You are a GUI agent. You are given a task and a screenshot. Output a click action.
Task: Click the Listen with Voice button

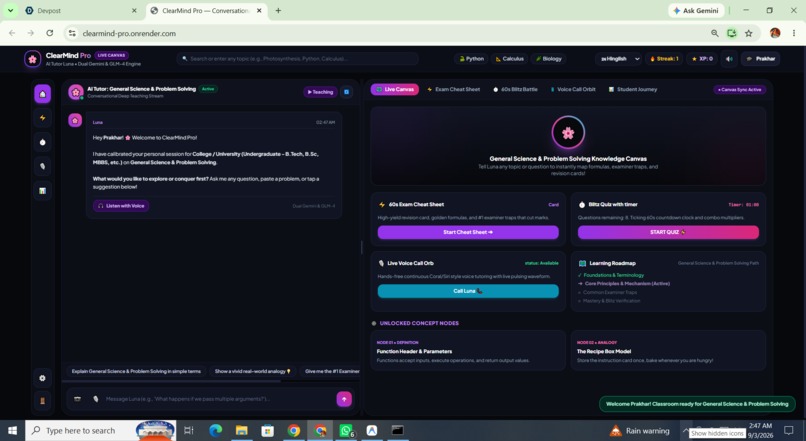[x=121, y=206]
